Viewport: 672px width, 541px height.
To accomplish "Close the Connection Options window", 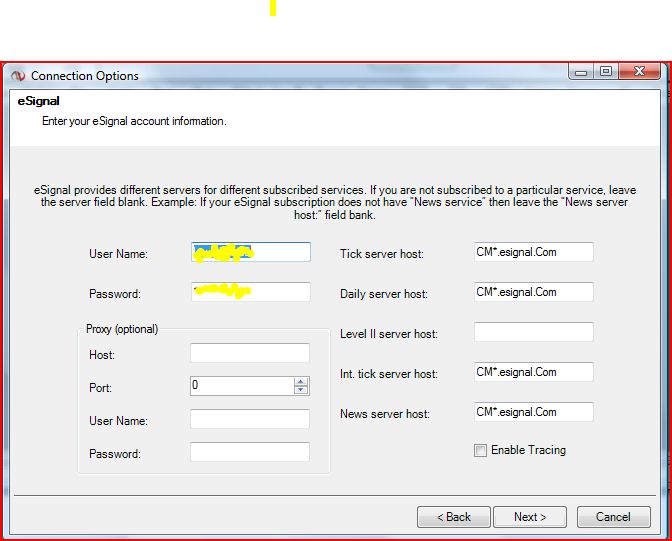I will coord(639,72).
